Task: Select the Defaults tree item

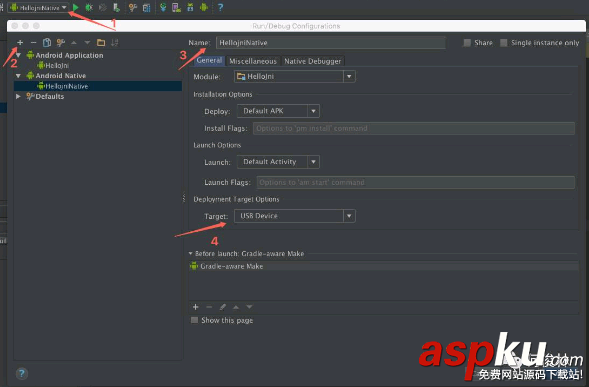Action: click(x=50, y=97)
